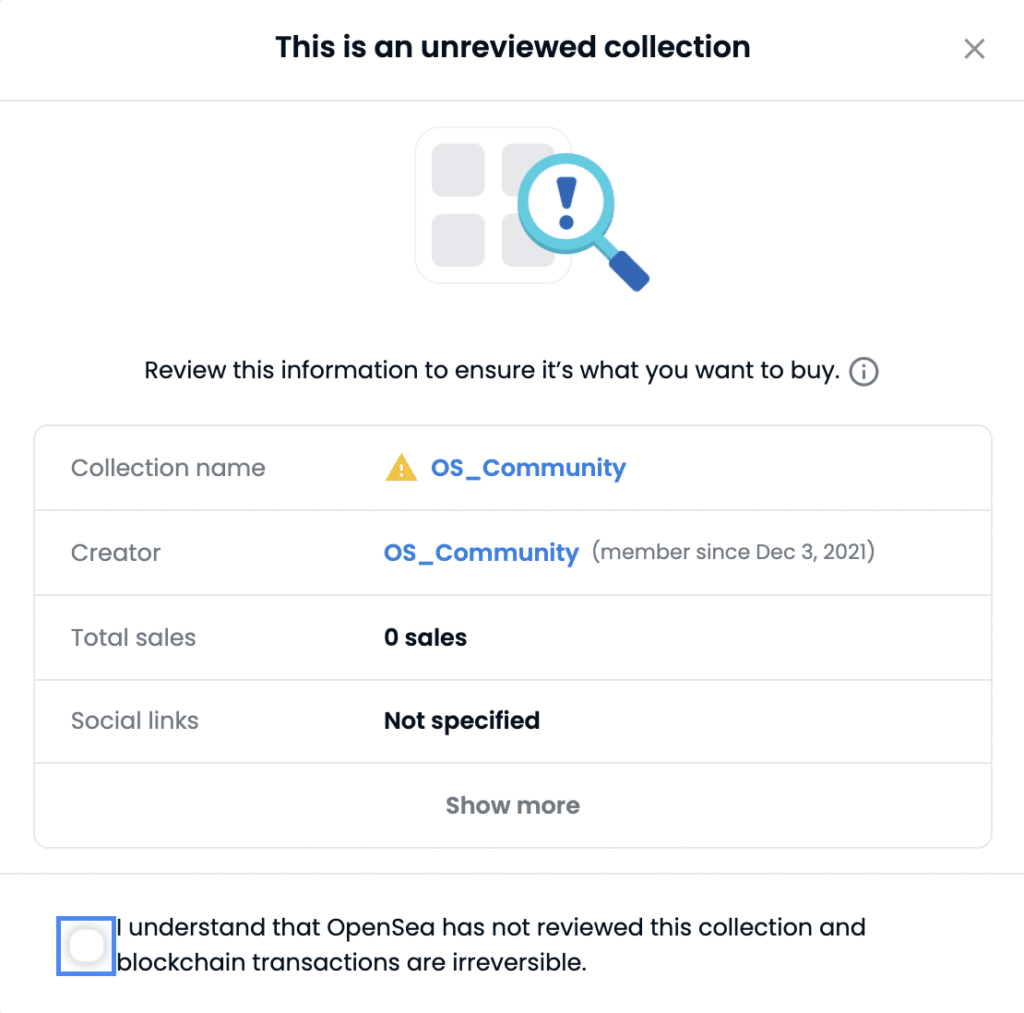This screenshot has width=1024, height=1013.
Task: Open the OS_Community collection name link
Action: click(528, 468)
